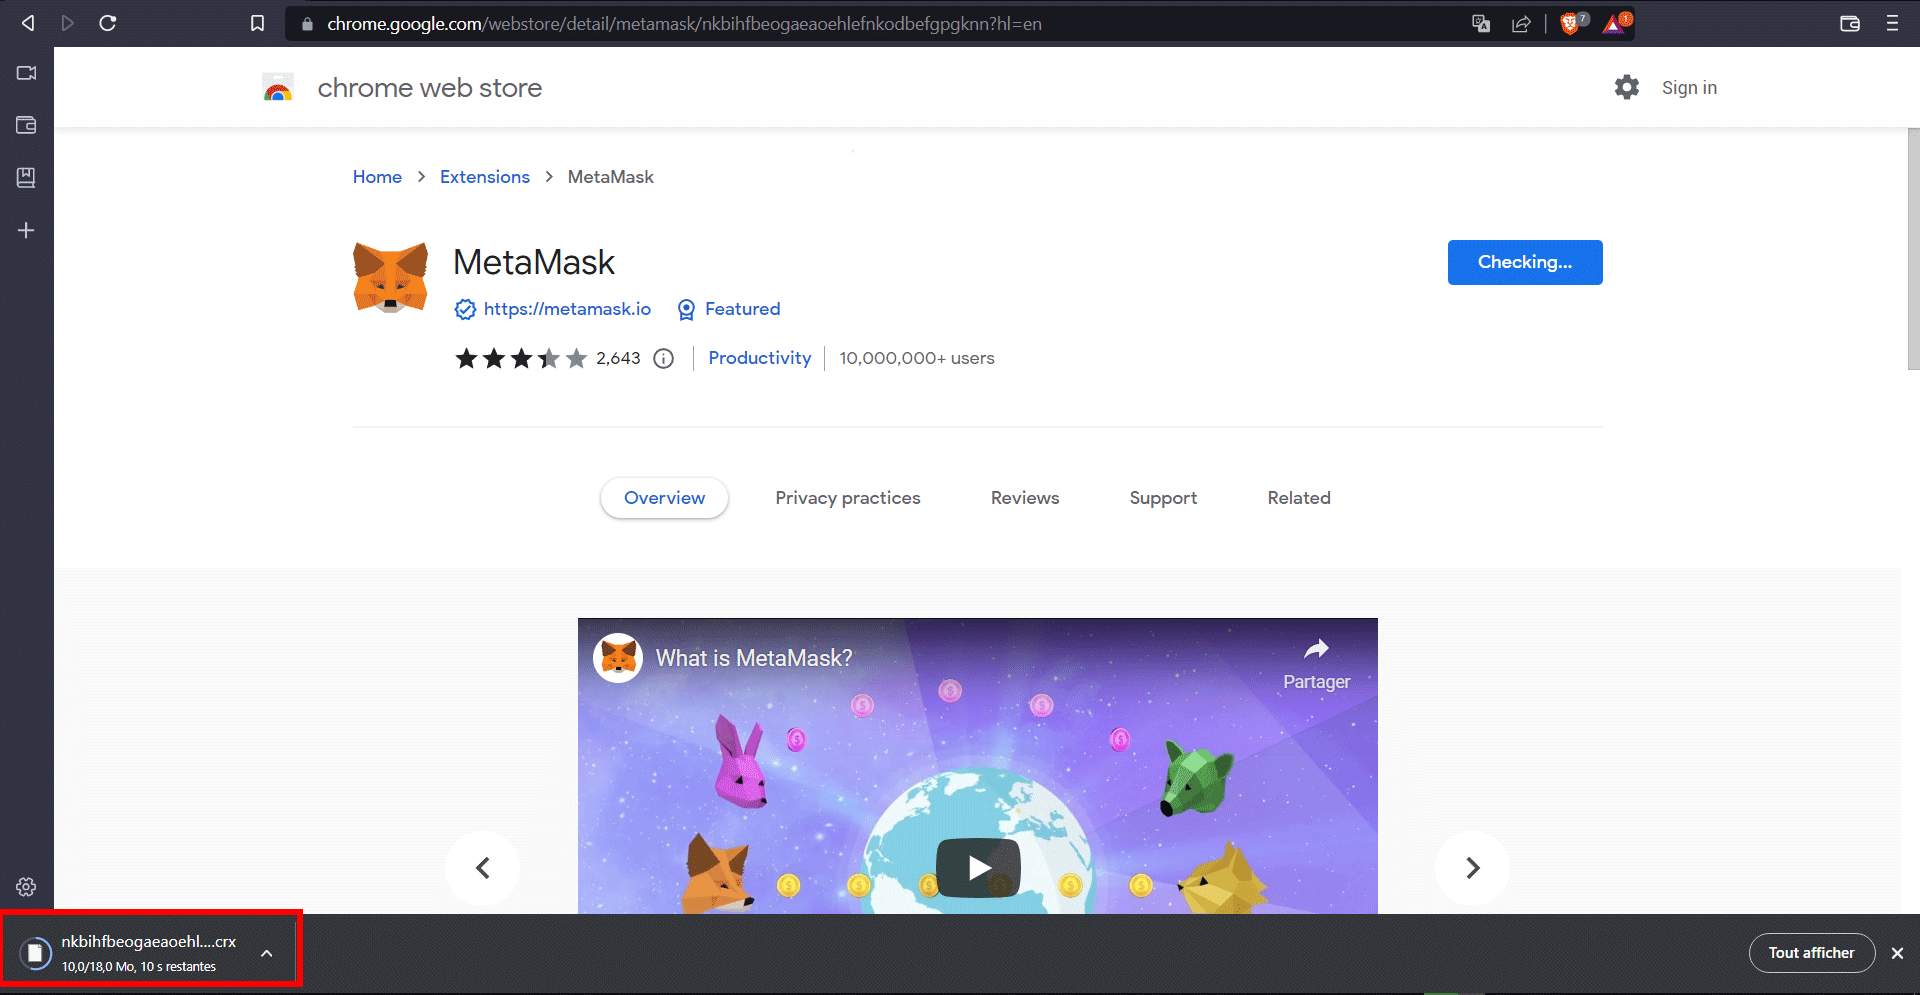
Task: Open the translate page icon in address bar
Action: point(1481,24)
